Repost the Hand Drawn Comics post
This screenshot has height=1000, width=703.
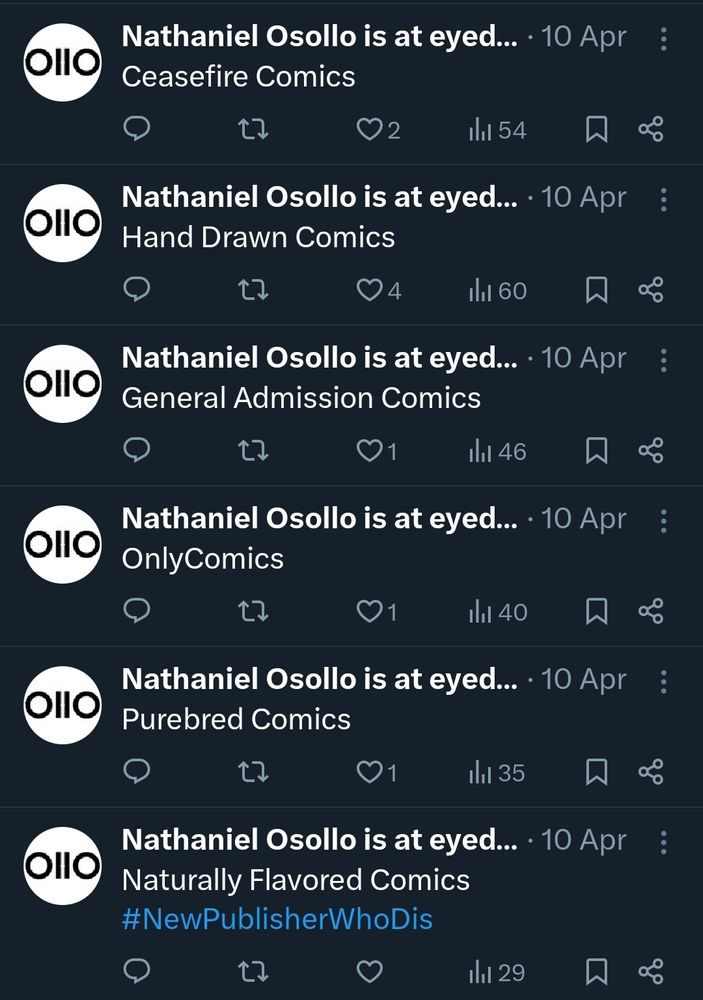pyautogui.click(x=254, y=291)
